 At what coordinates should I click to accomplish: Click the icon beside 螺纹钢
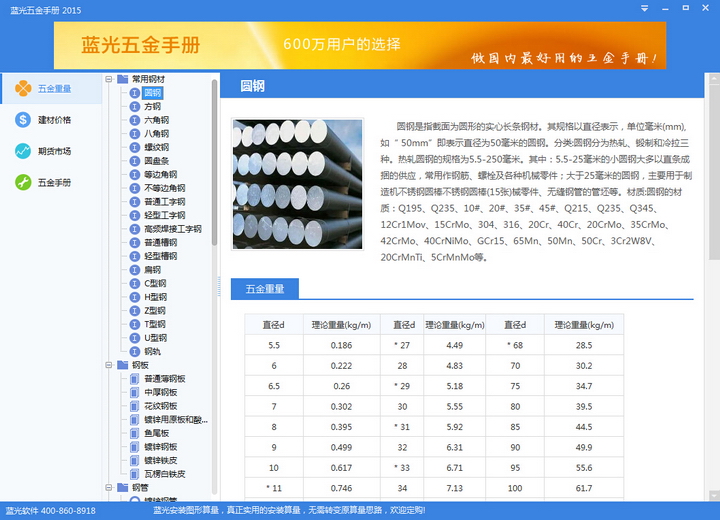click(x=135, y=147)
